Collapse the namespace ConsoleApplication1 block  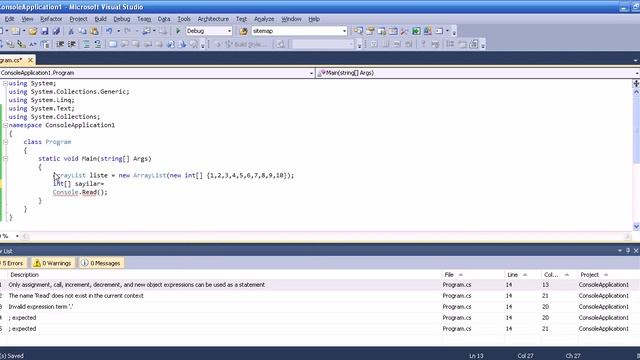(x=5, y=125)
